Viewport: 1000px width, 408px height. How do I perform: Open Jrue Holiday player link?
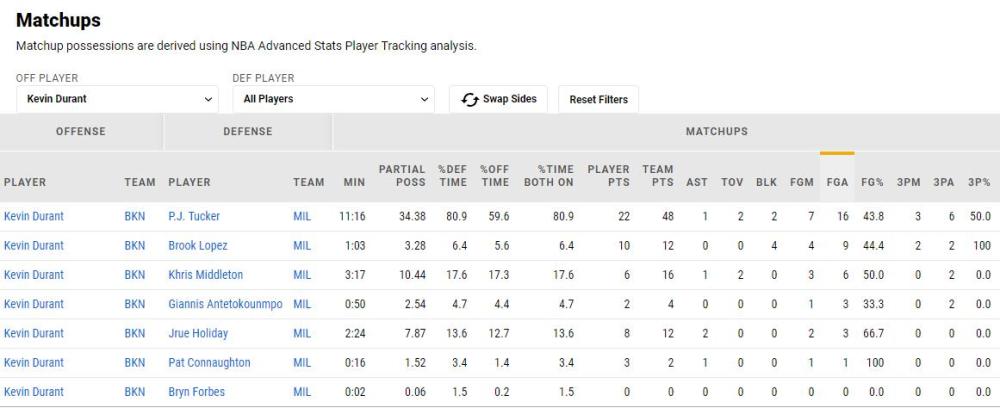tap(198, 333)
